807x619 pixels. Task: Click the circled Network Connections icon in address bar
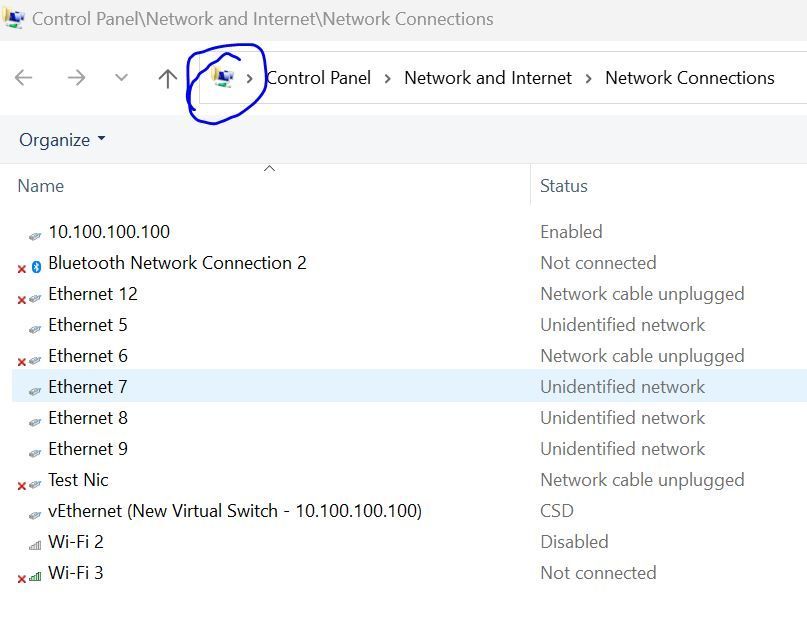[x=224, y=77]
